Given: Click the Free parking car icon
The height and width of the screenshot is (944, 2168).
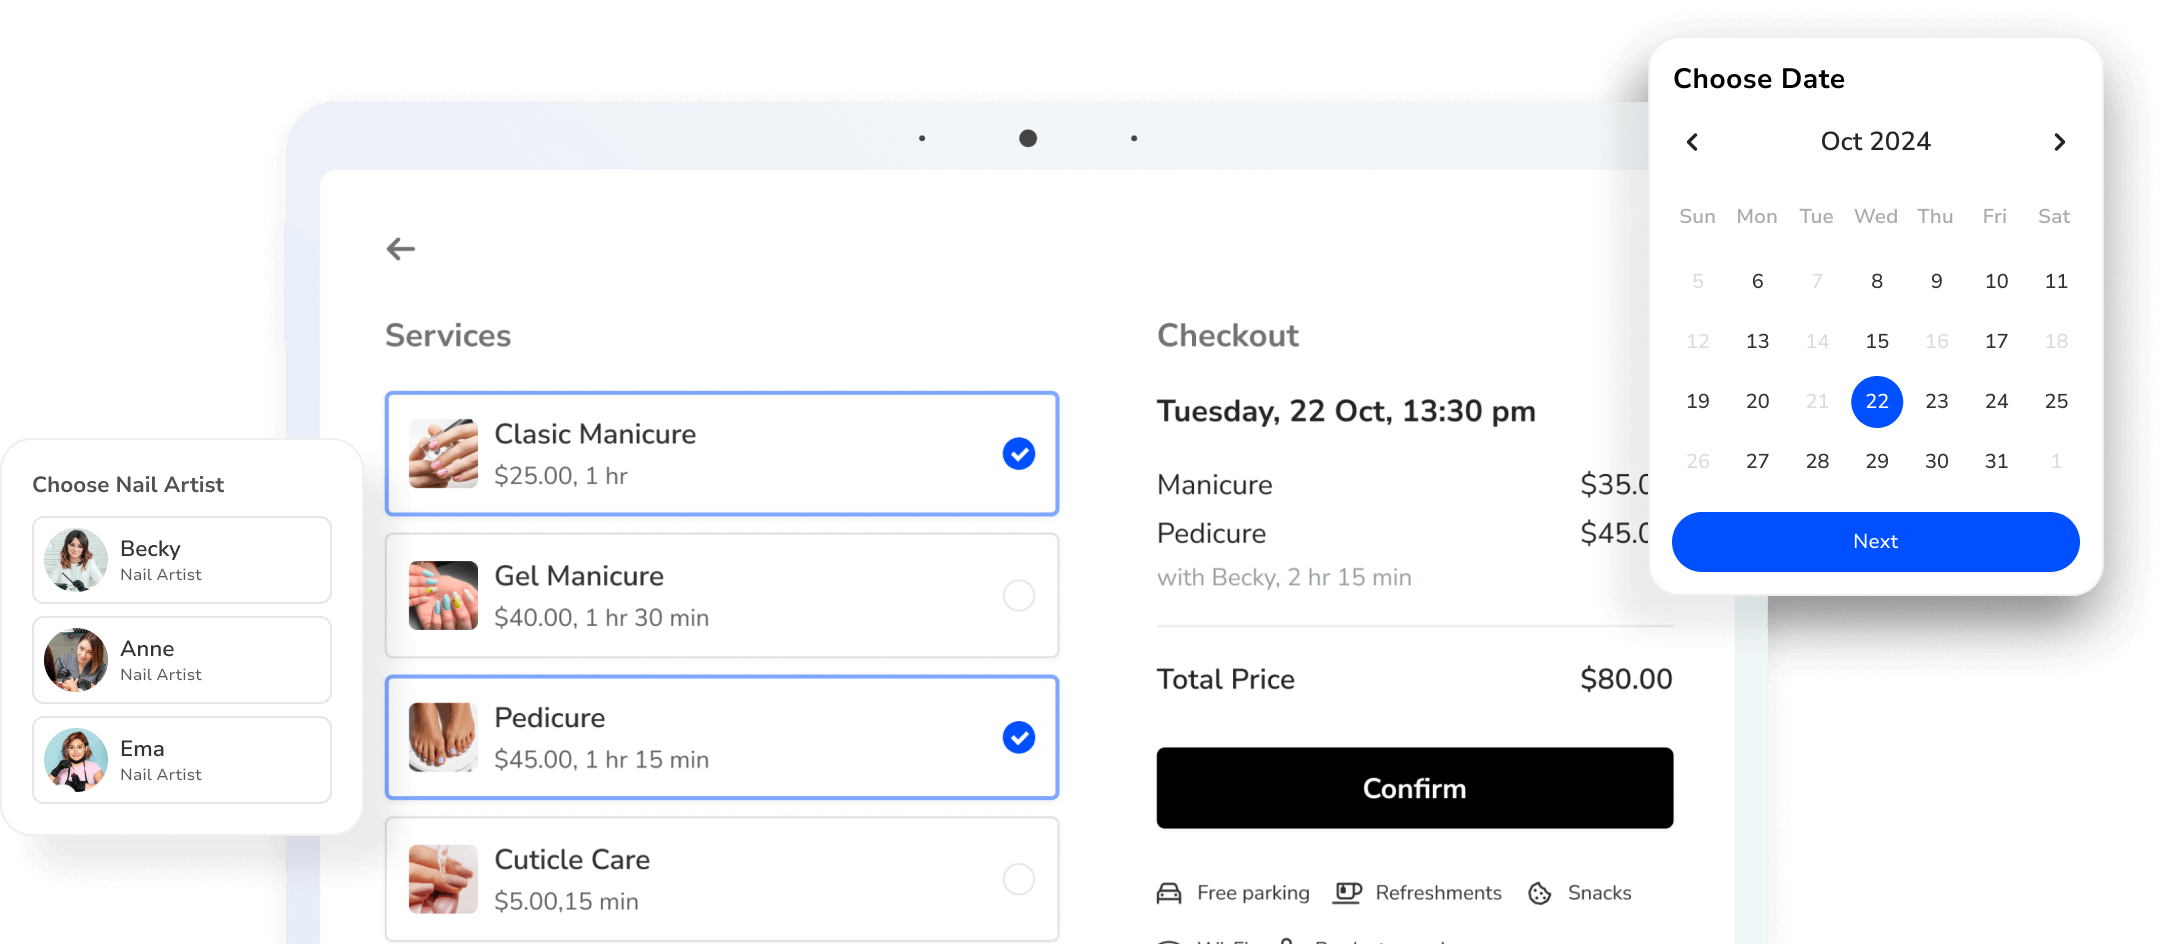Looking at the screenshot, I should tap(1169, 893).
